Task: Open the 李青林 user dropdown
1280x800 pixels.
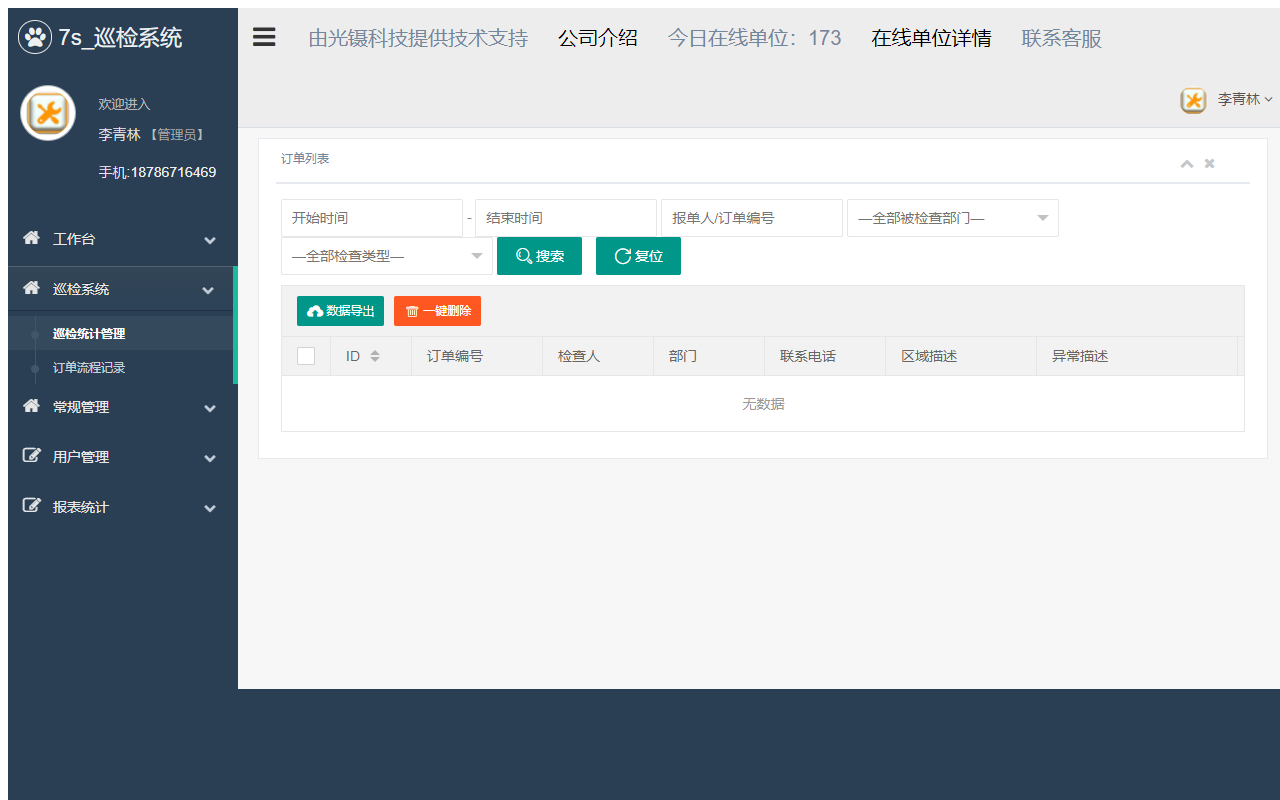Action: click(1244, 99)
